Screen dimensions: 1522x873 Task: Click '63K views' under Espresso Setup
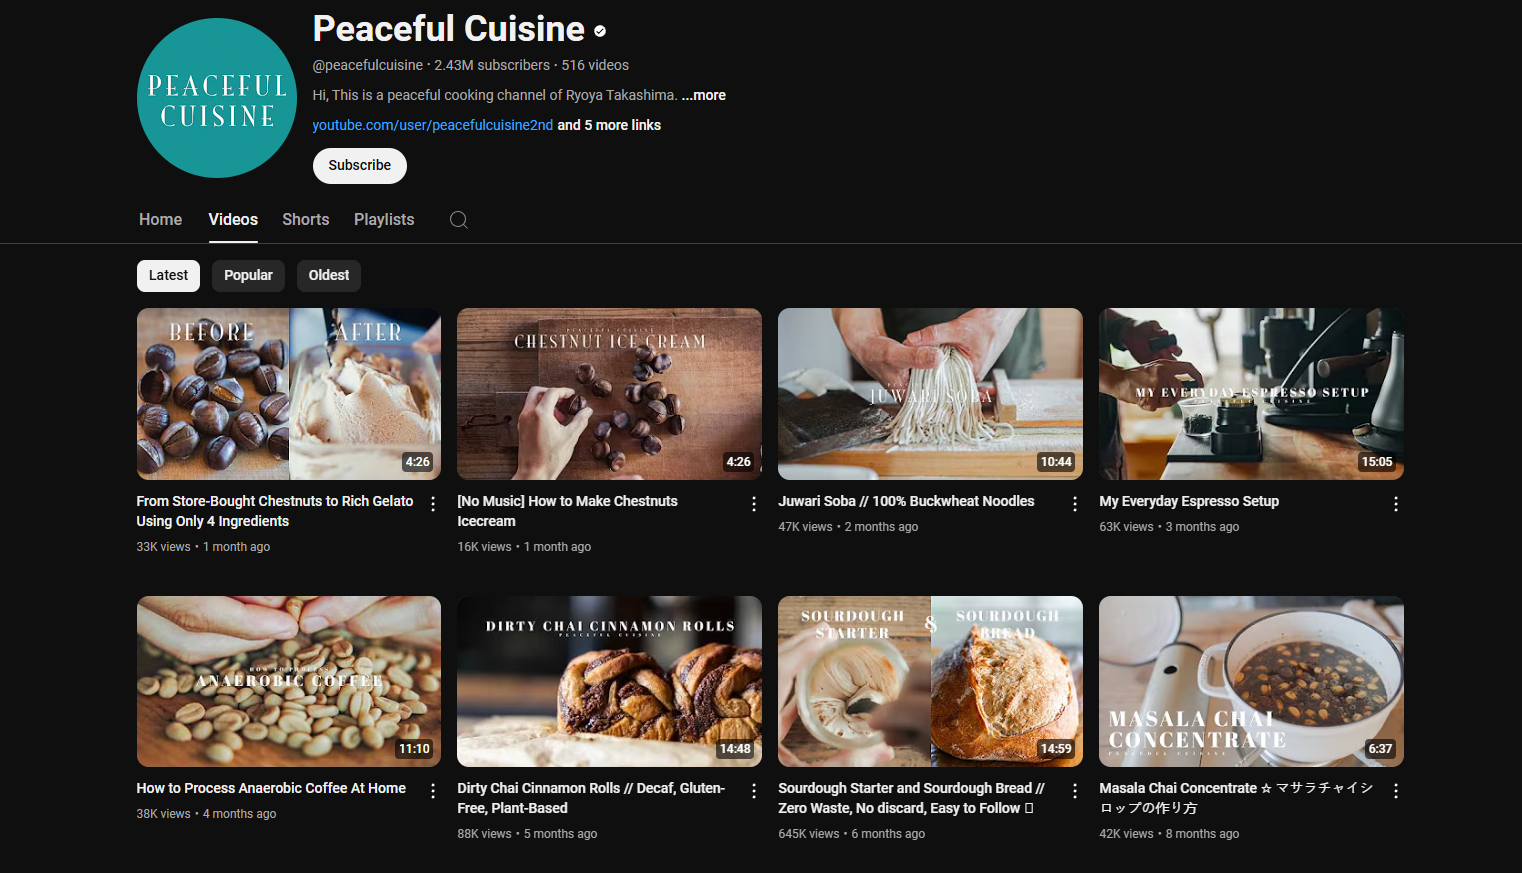click(x=1126, y=527)
